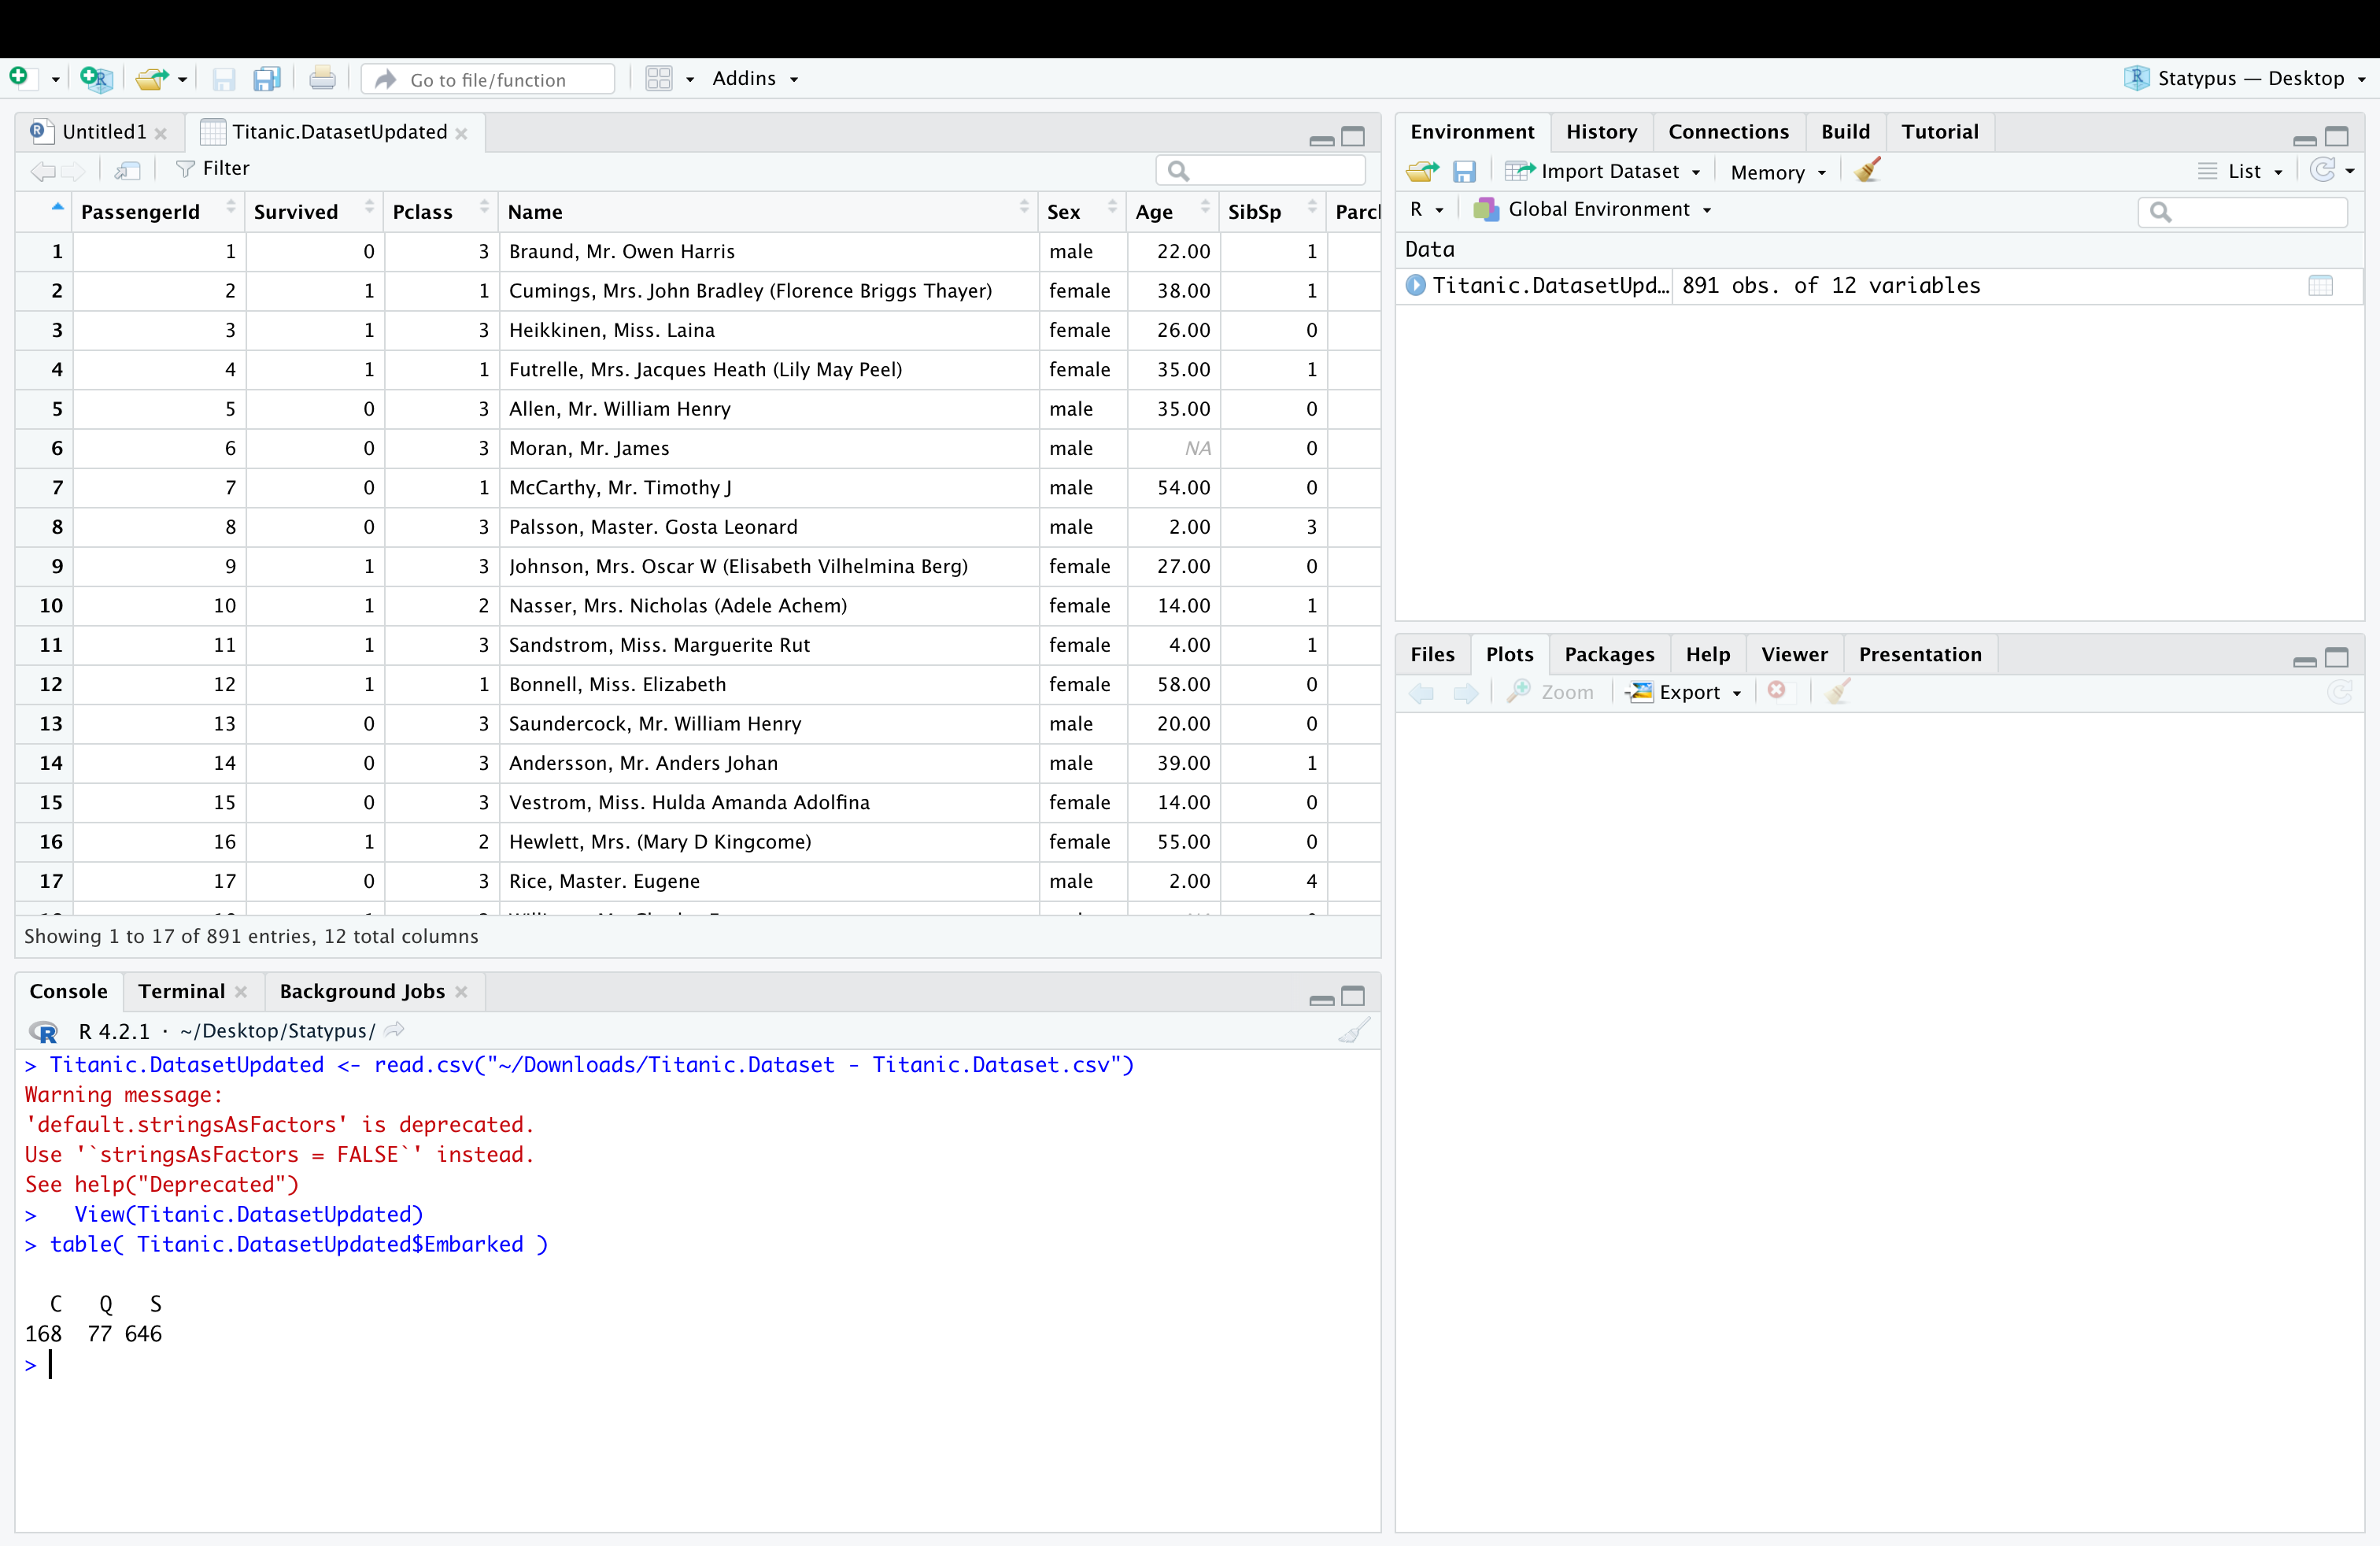Viewport: 2380px width, 1546px height.
Task: Click the Show in new window icon
Action: (127, 170)
